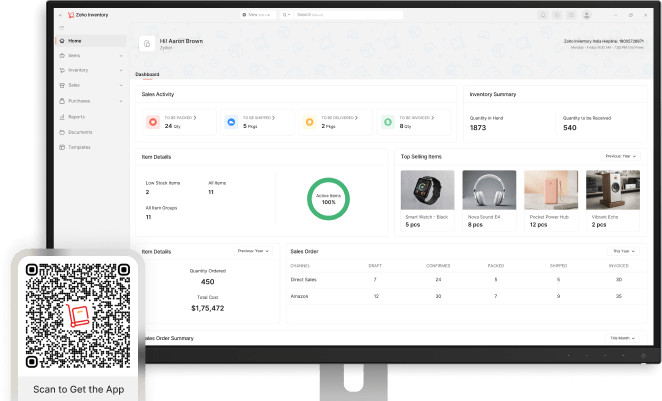This screenshot has width=662, height=401.
Task: Click the Reports chart icon
Action: 62,117
